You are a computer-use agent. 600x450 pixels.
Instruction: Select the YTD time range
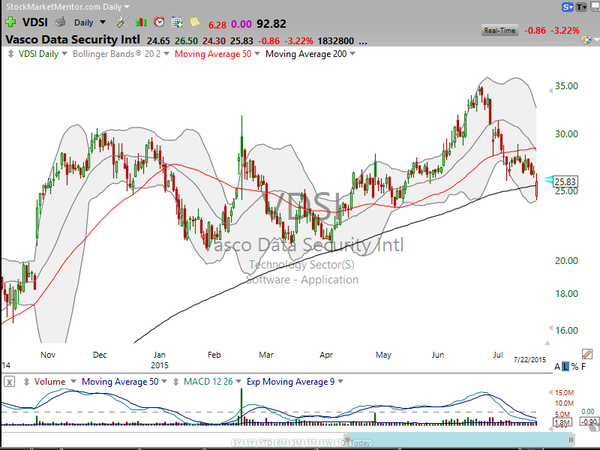coord(265,443)
